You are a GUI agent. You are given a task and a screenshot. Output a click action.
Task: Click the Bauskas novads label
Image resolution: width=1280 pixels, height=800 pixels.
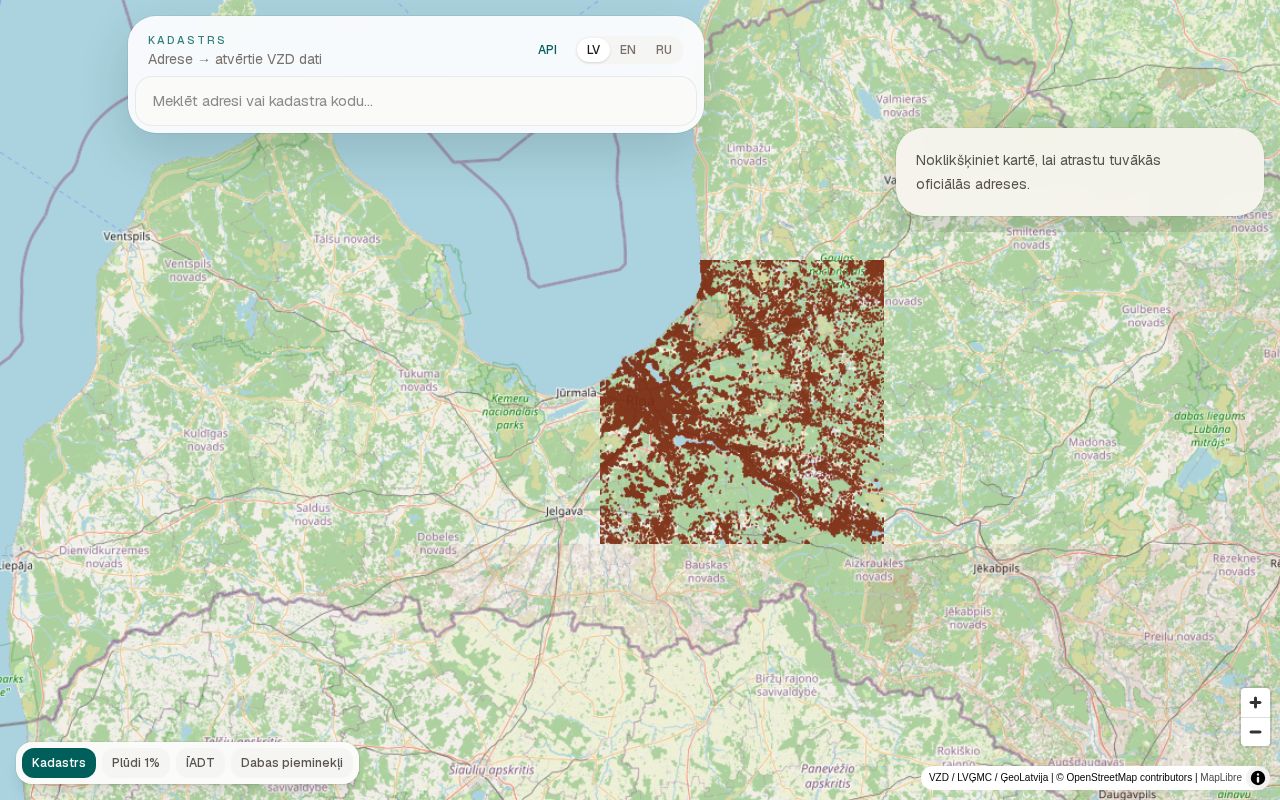[x=706, y=571]
